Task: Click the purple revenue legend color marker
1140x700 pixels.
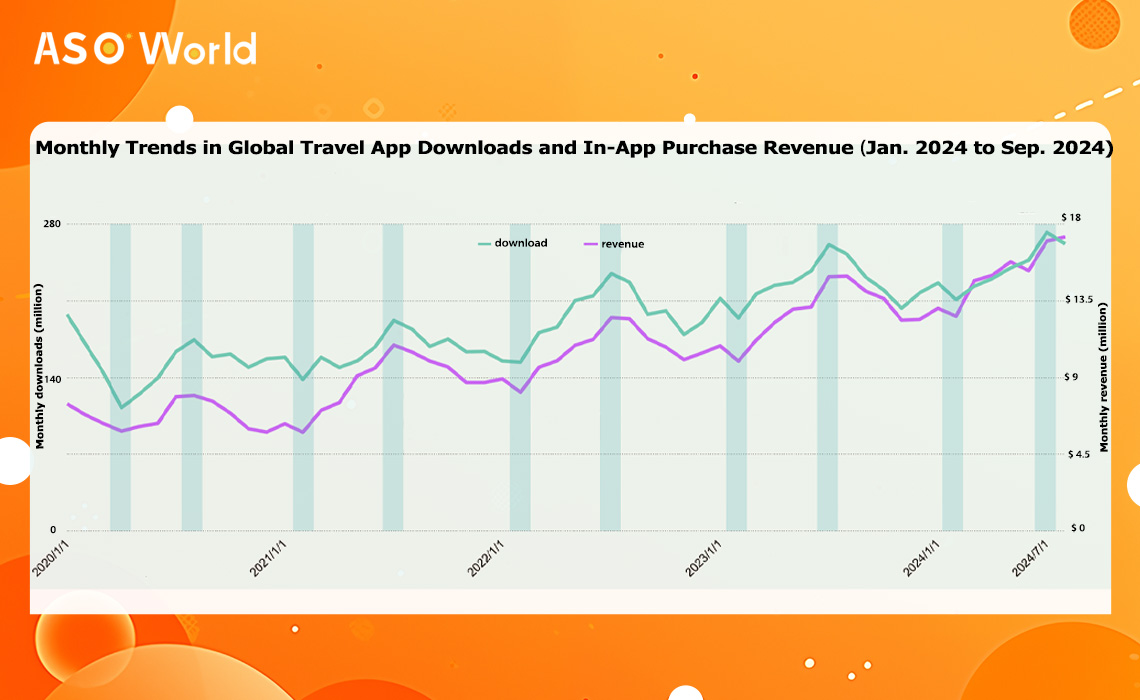Action: (x=591, y=245)
